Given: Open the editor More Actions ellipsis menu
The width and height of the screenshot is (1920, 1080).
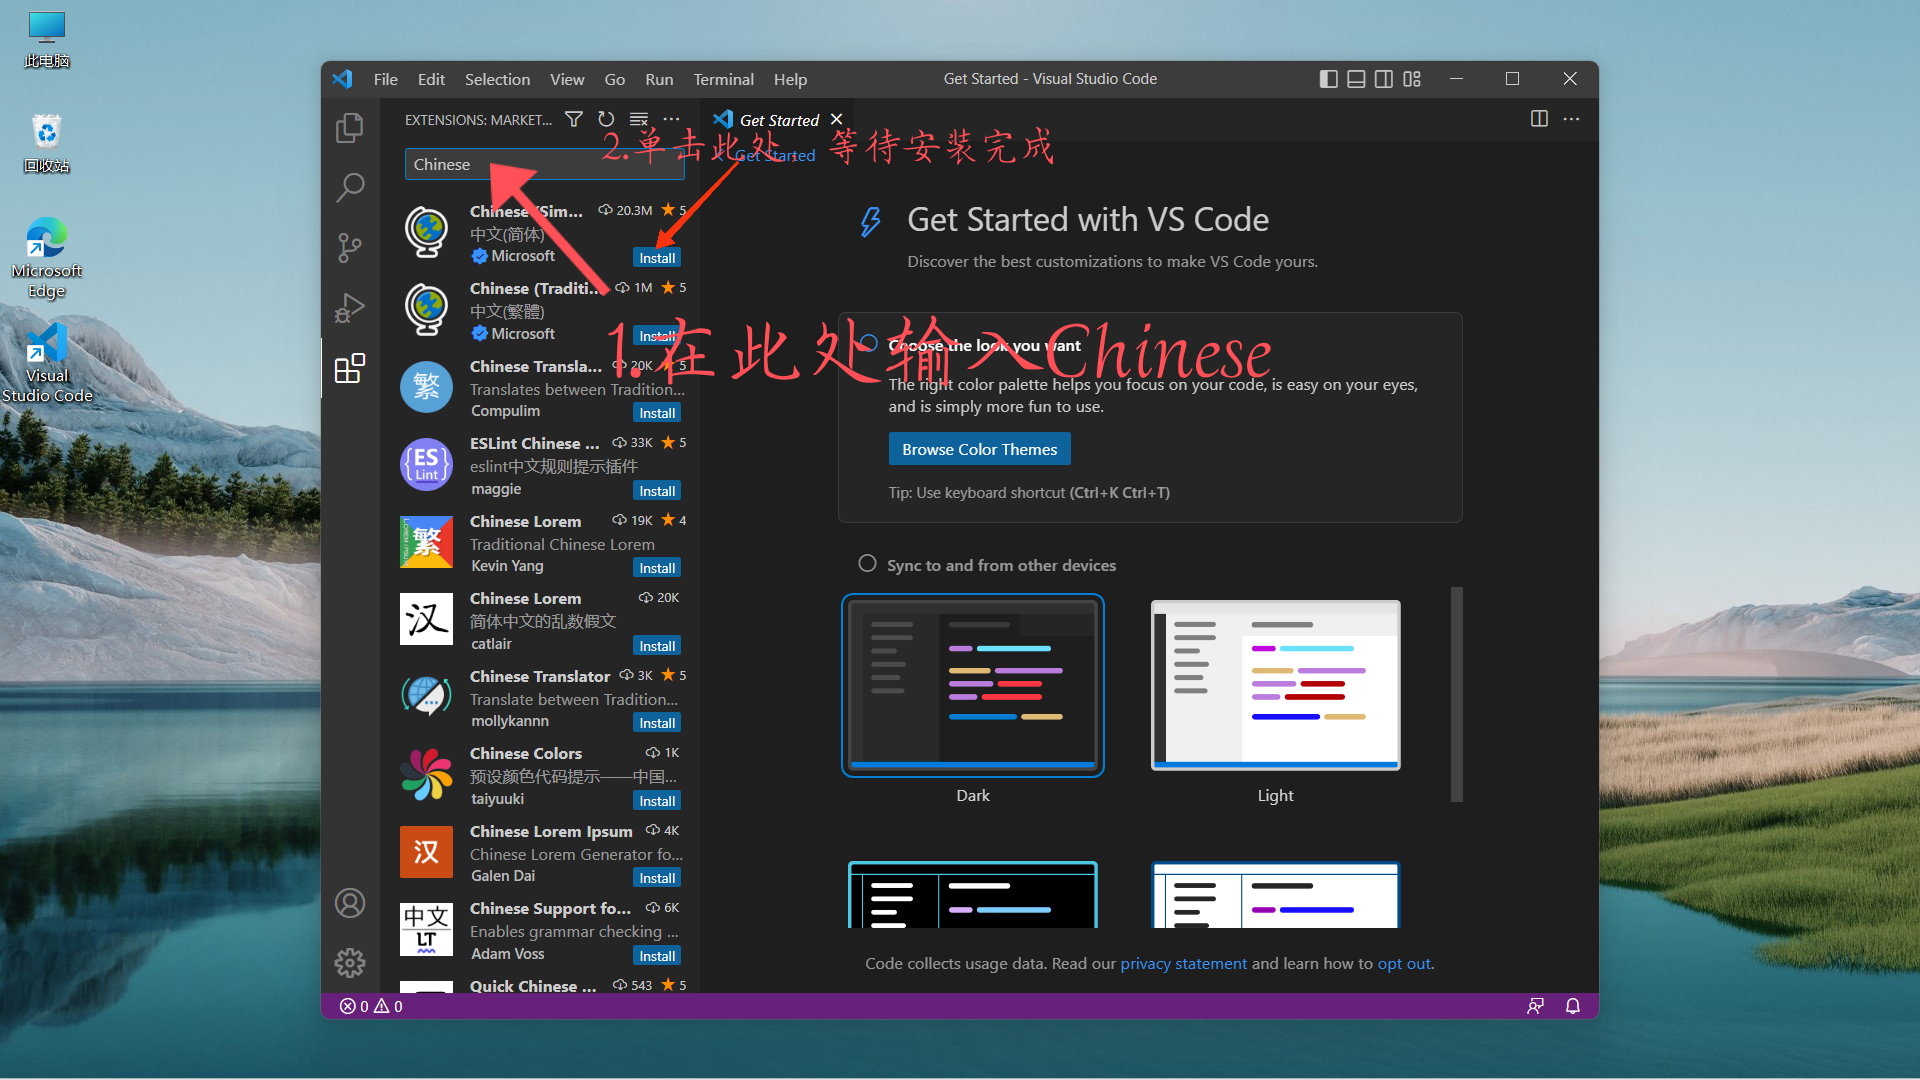Looking at the screenshot, I should click(x=1571, y=118).
